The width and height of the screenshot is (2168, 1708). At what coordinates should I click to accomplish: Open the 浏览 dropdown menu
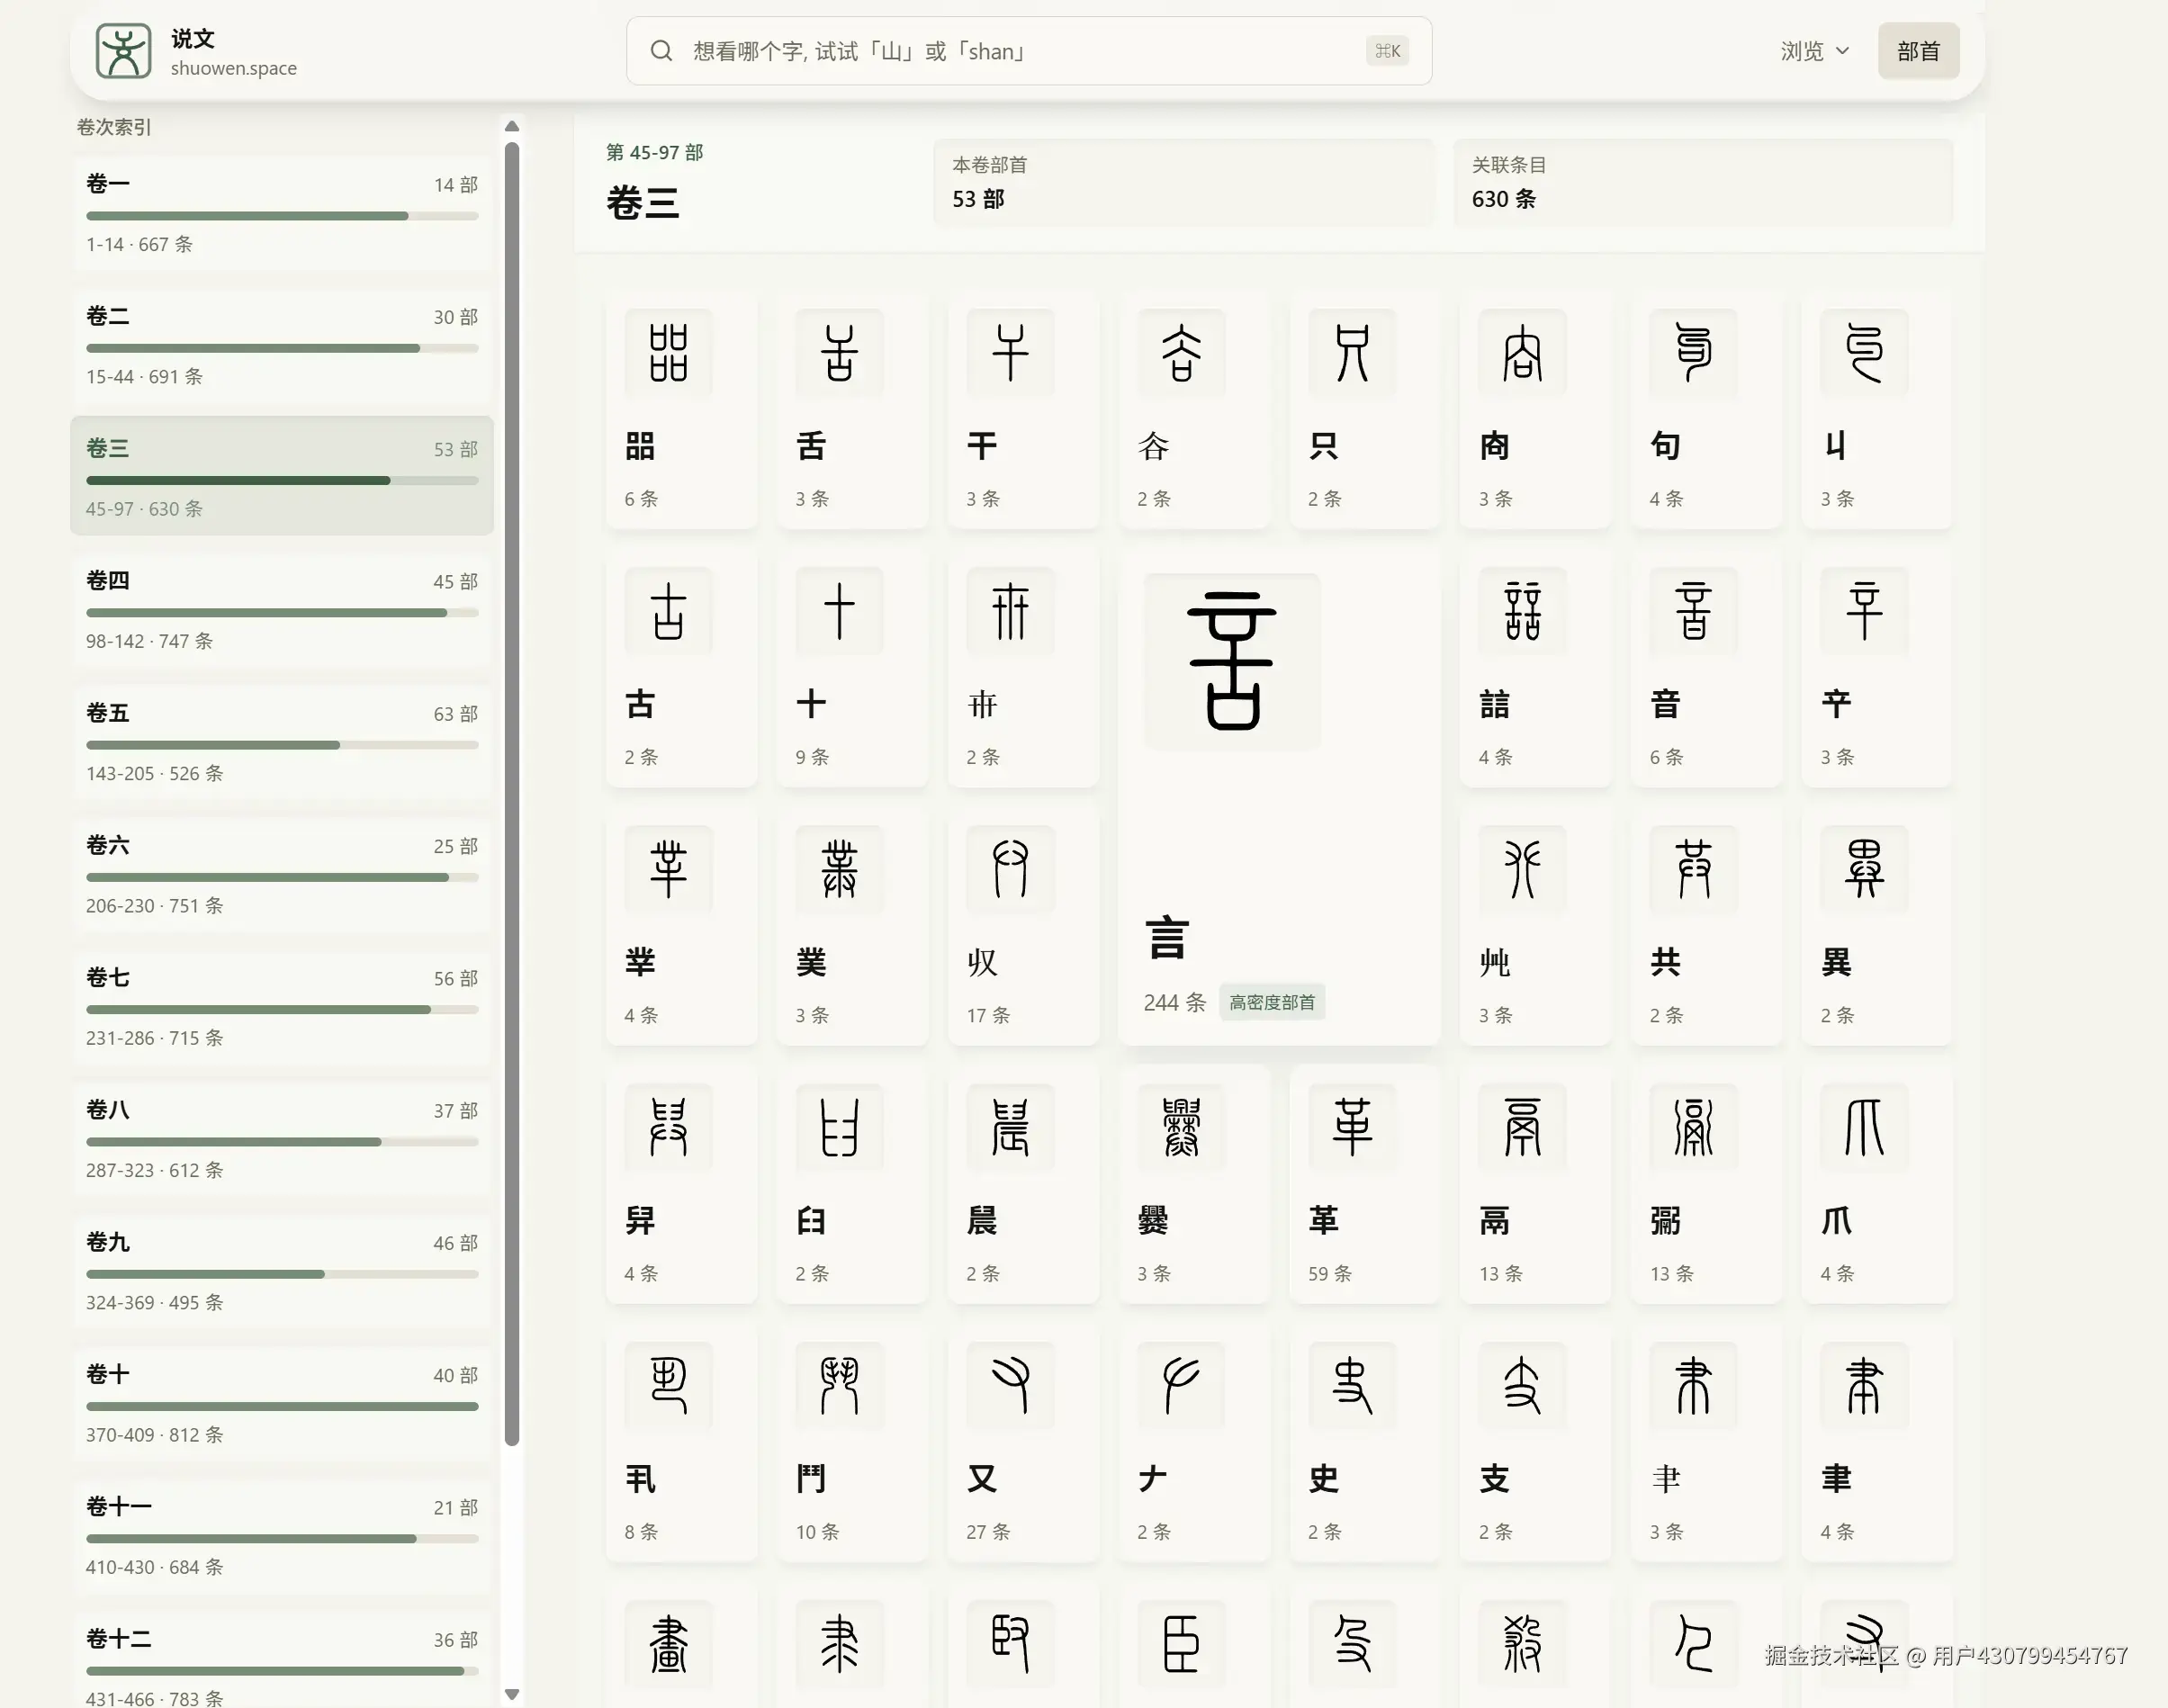(1815, 51)
